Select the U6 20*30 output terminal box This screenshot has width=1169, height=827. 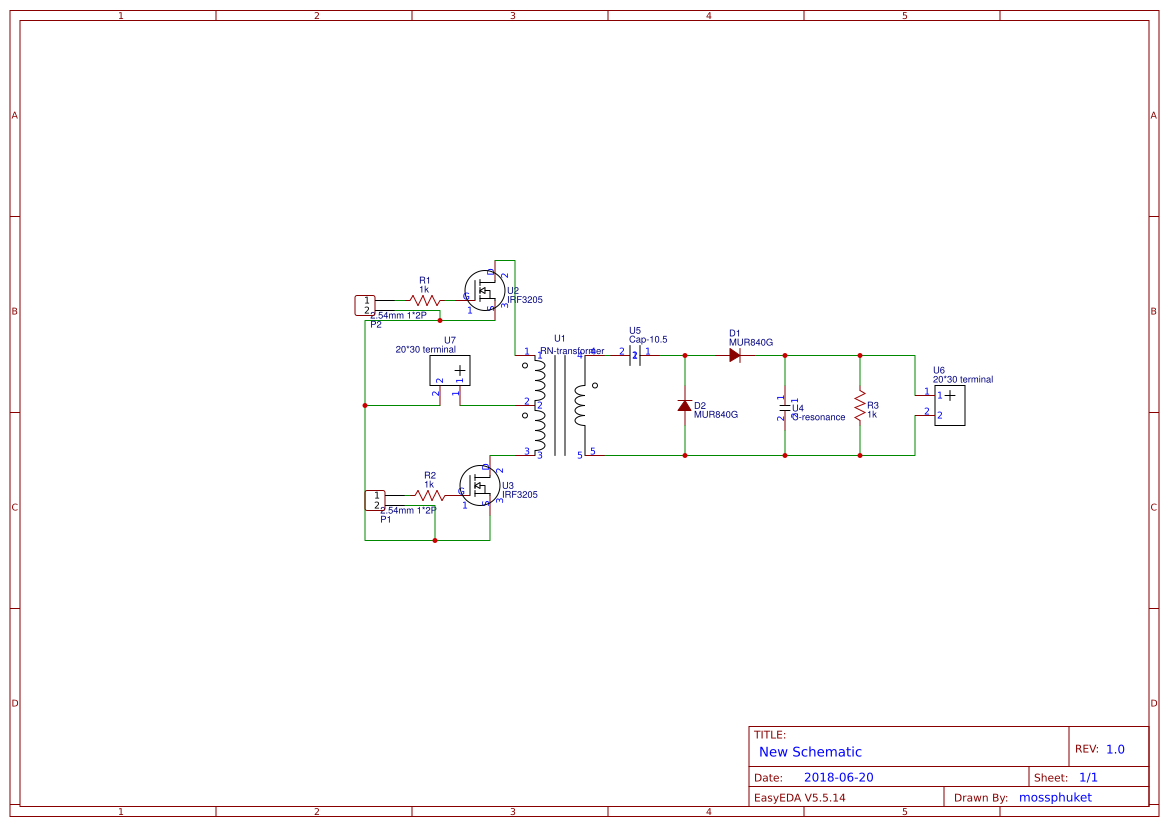click(950, 406)
